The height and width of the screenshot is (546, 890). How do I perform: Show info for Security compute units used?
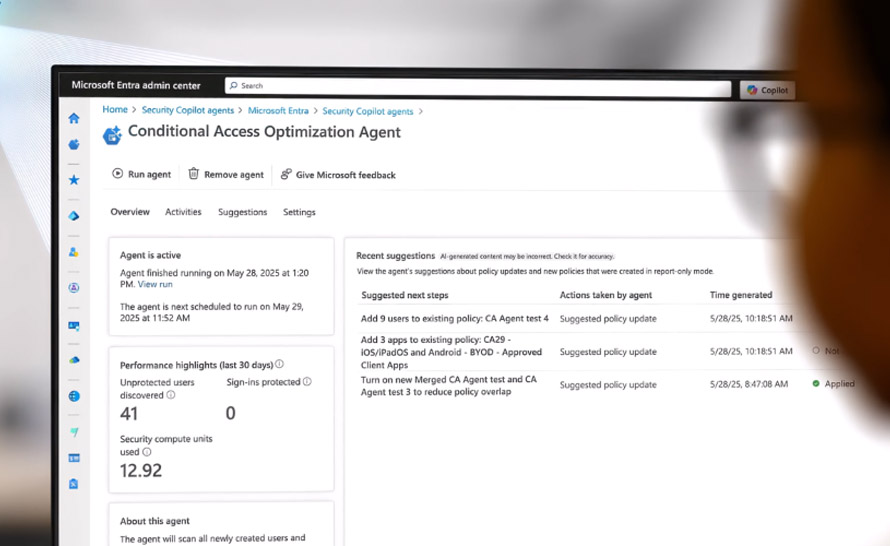coord(147,452)
